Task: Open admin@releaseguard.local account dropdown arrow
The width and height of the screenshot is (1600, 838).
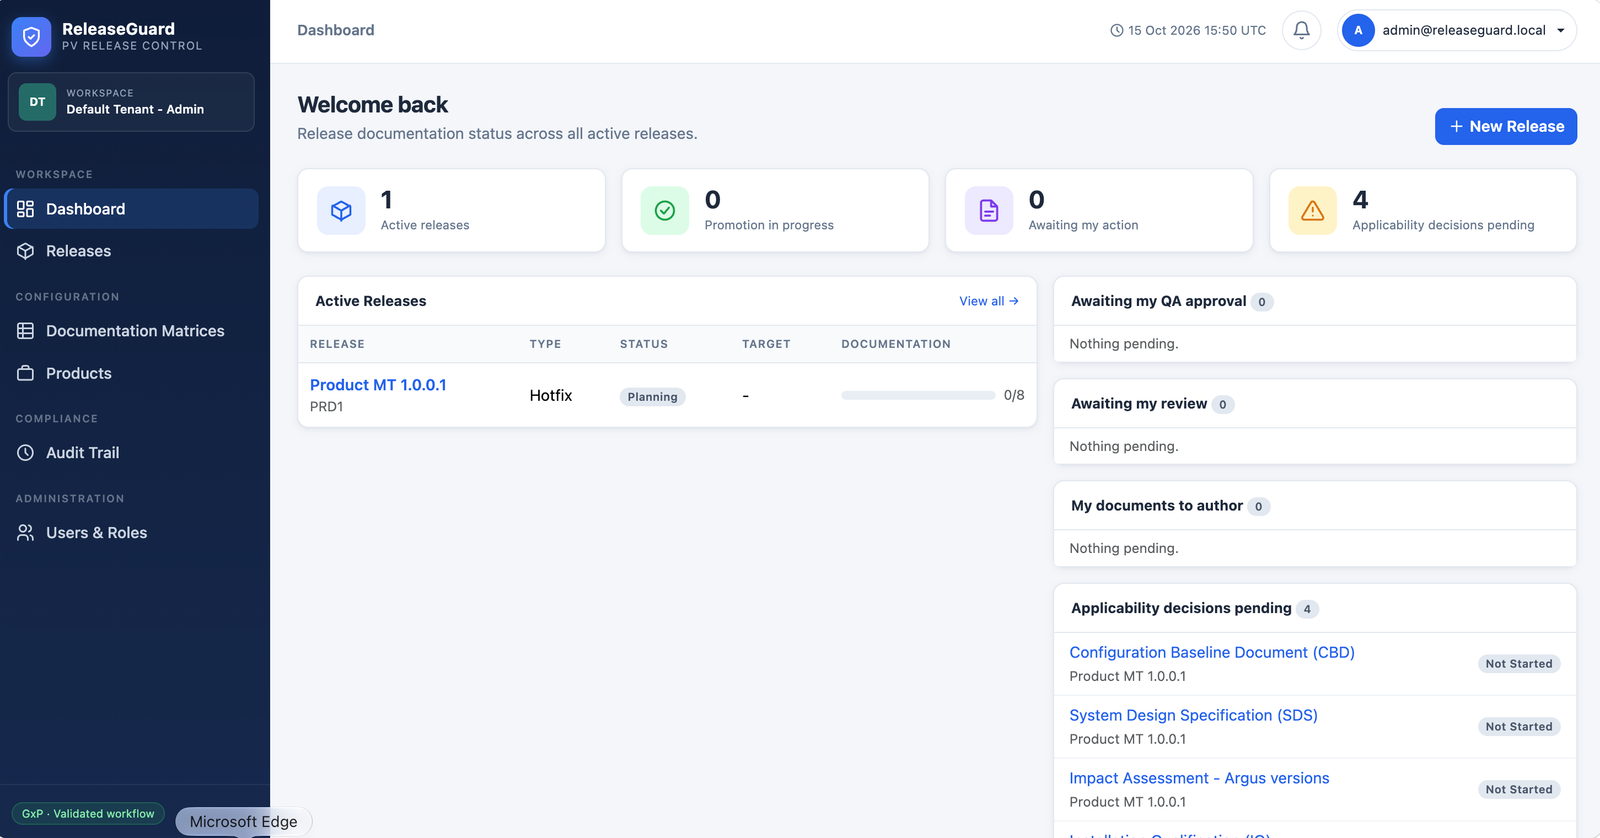Action: click(1561, 30)
